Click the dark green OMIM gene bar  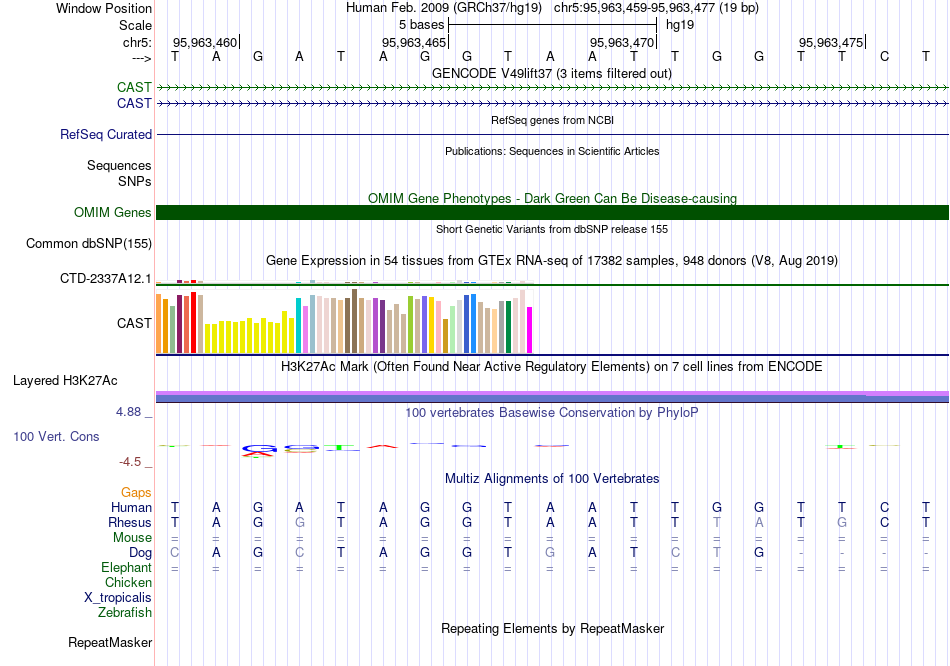552,212
